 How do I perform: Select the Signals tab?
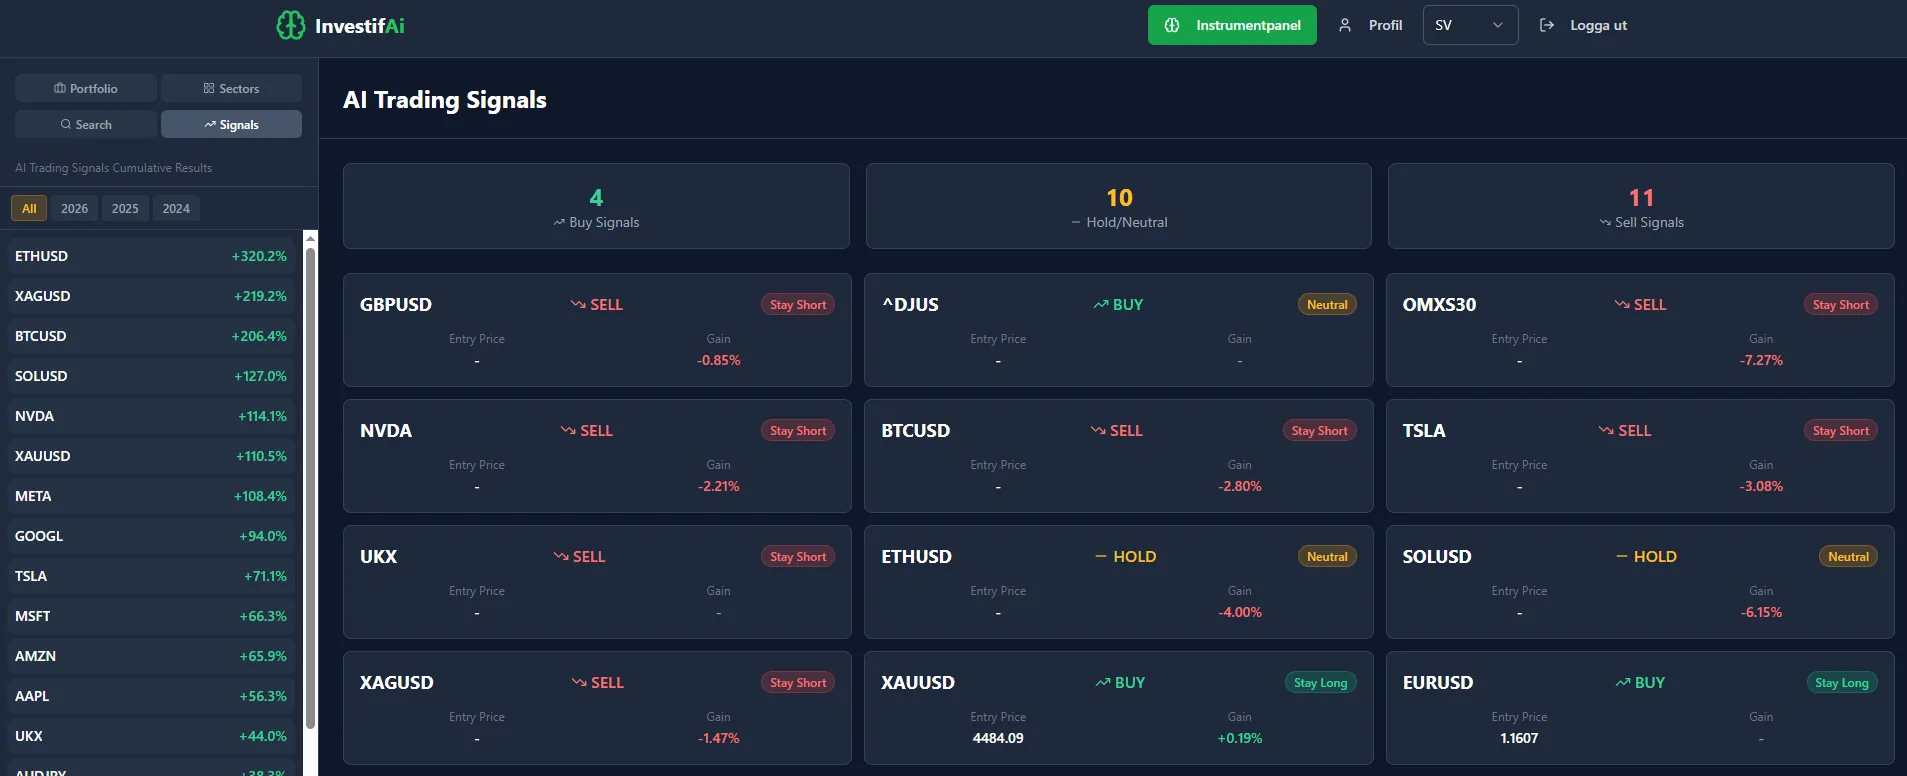click(x=231, y=124)
